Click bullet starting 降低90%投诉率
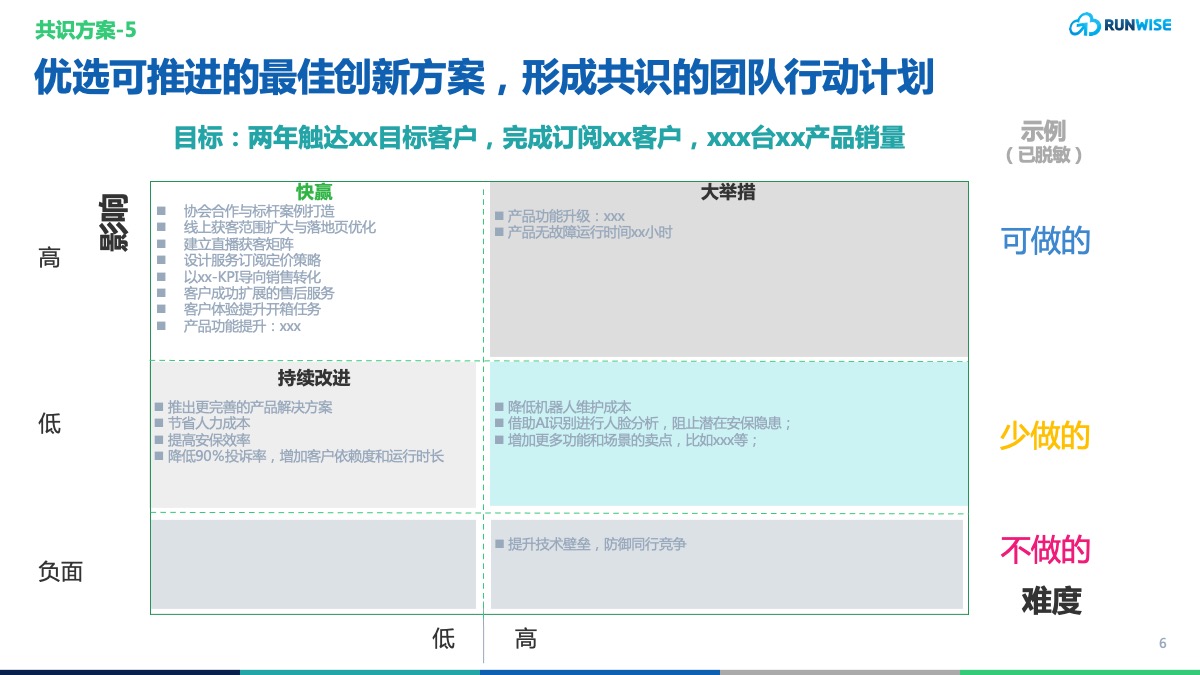Image resolution: width=1200 pixels, height=675 pixels. (306, 456)
